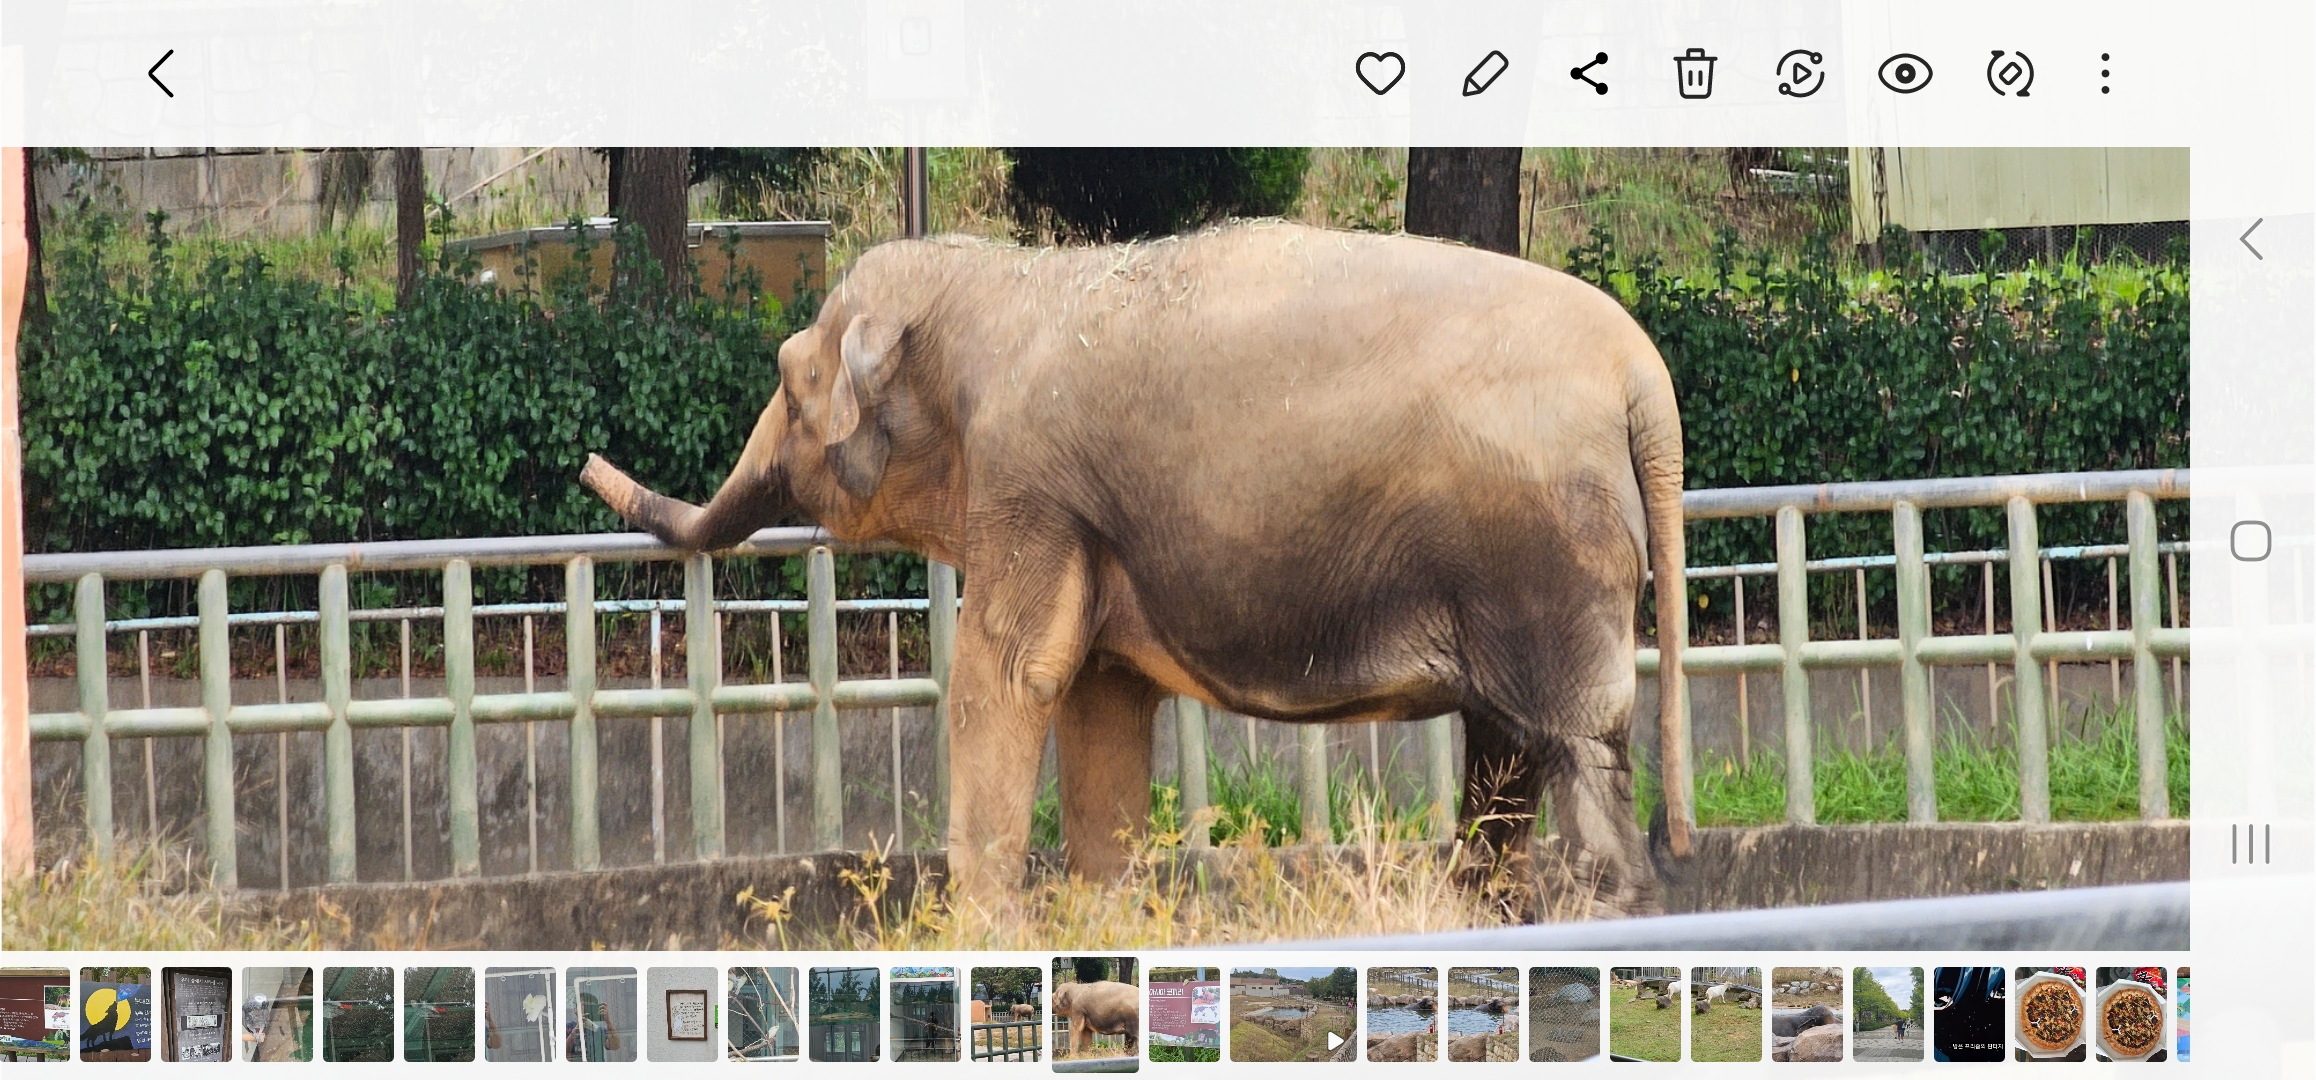The height and width of the screenshot is (1080, 2316).
Task: Open thumbnail of white birds on branches
Action: [x=764, y=1014]
